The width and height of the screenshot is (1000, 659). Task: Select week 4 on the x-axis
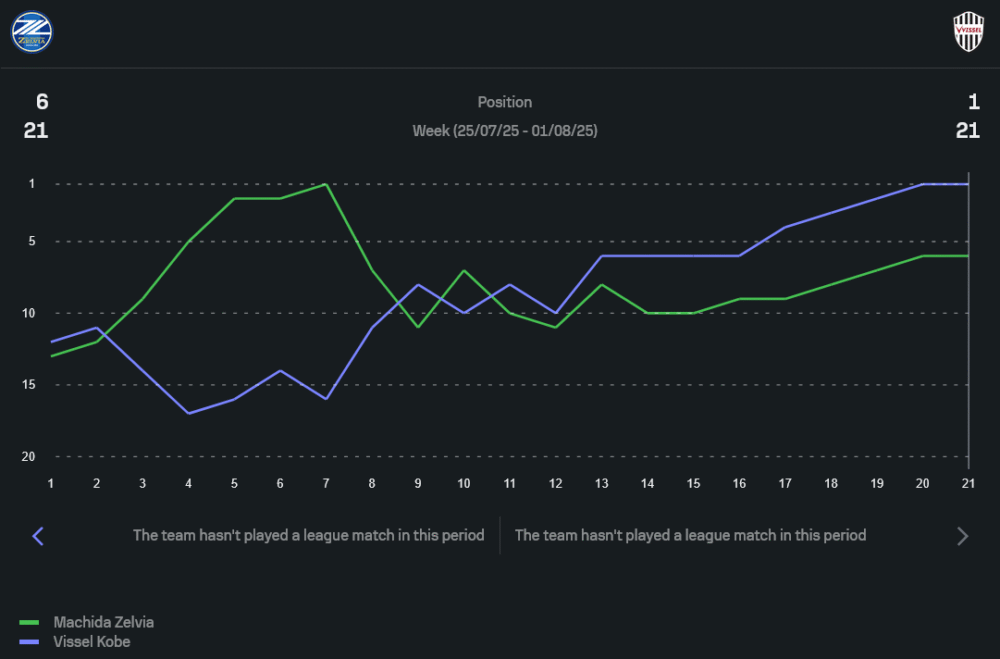coord(188,483)
